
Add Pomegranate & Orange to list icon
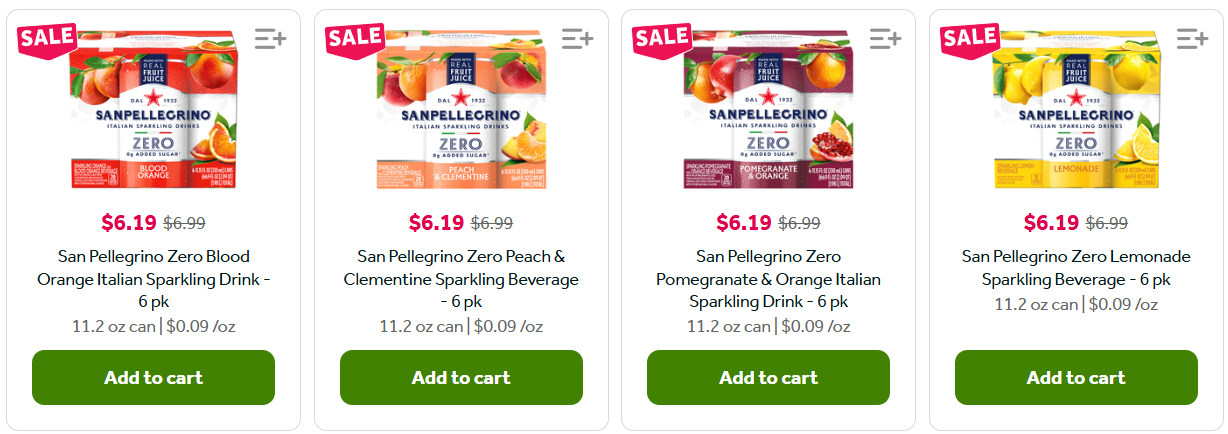(x=885, y=39)
